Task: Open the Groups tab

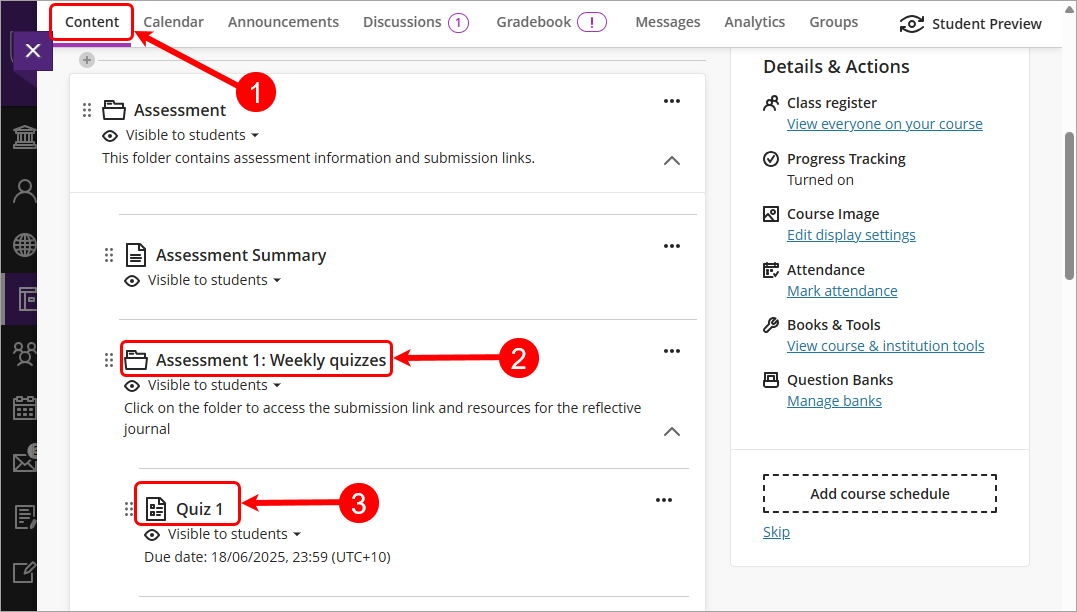Action: 833,22
